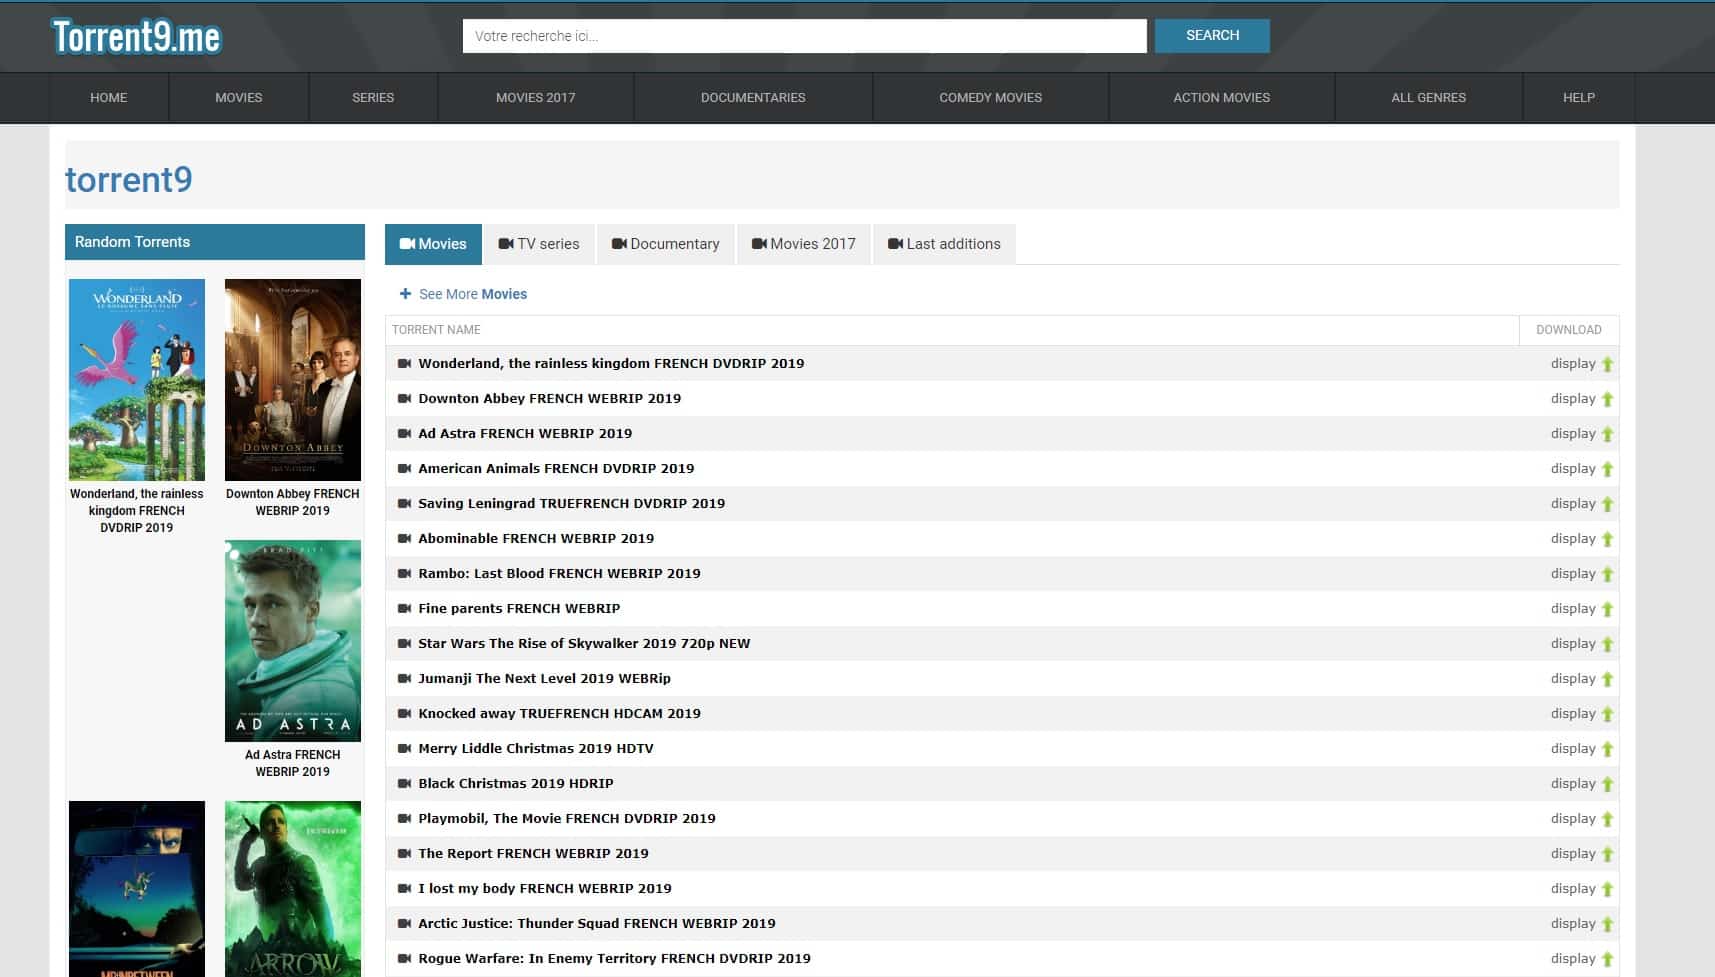Open Comedy Movies from the navigation bar
1715x977 pixels.
tap(989, 97)
